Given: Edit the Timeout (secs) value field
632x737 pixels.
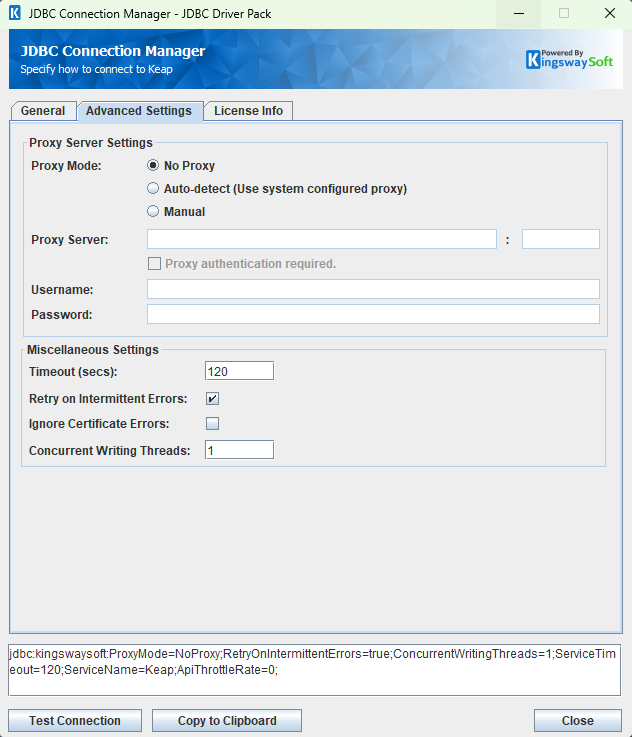Looking at the screenshot, I should pos(239,371).
